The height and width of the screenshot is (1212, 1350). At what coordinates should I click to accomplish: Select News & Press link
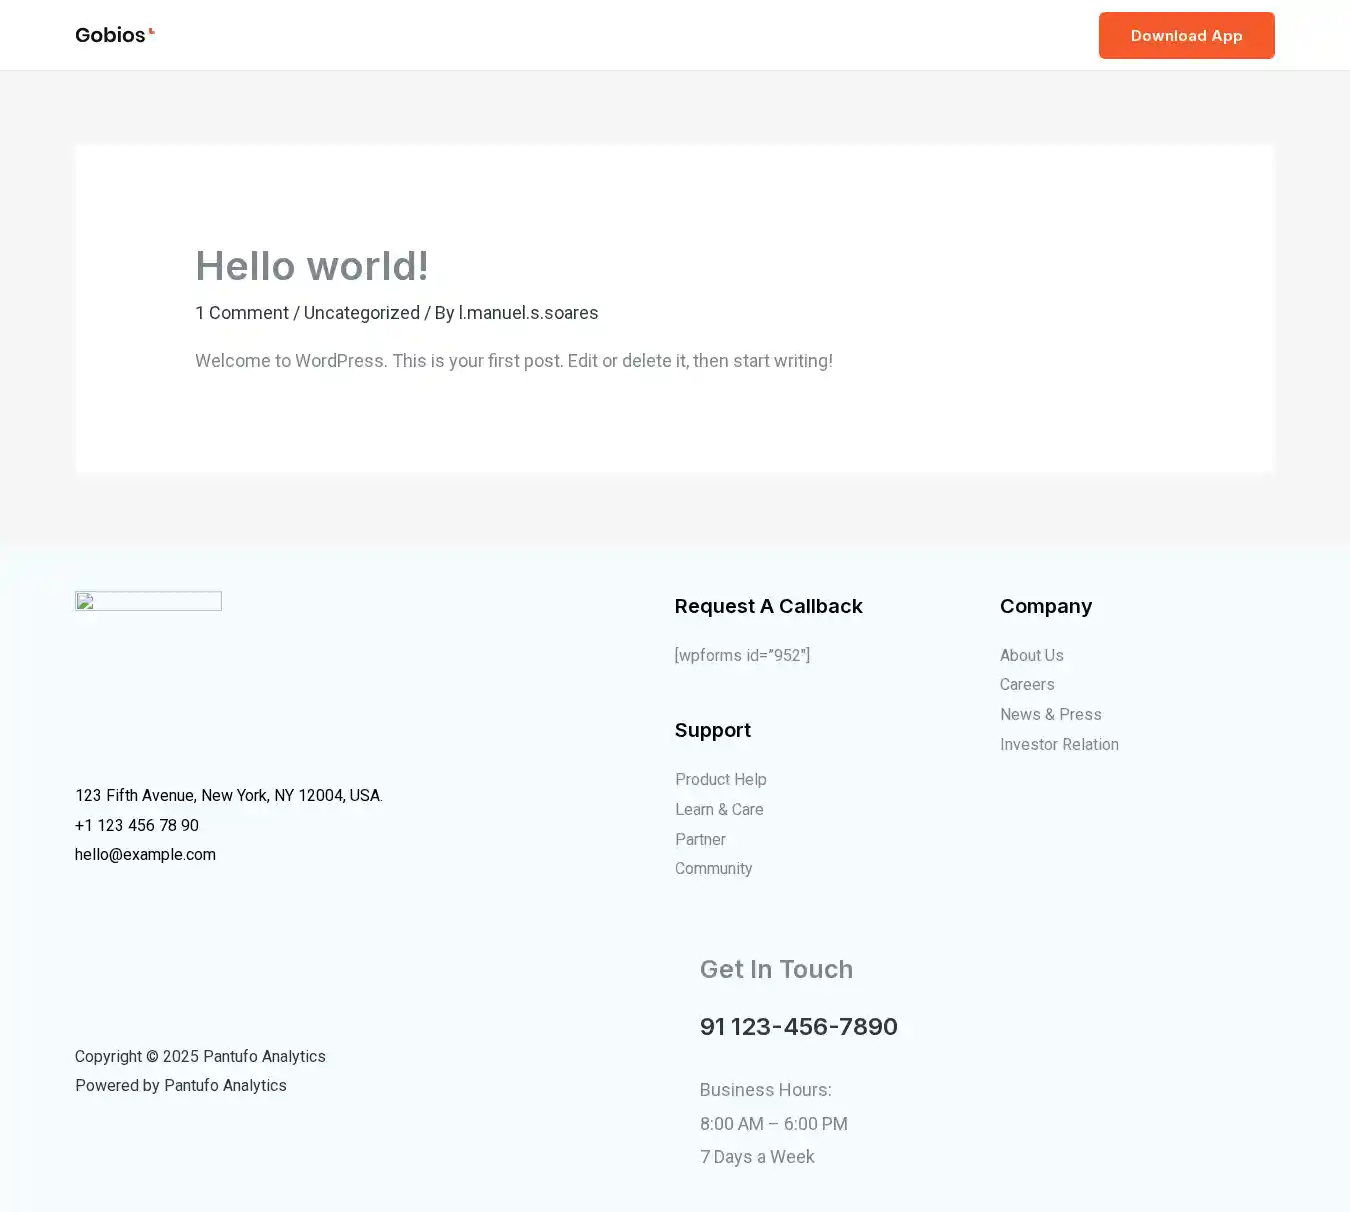pos(1050,715)
